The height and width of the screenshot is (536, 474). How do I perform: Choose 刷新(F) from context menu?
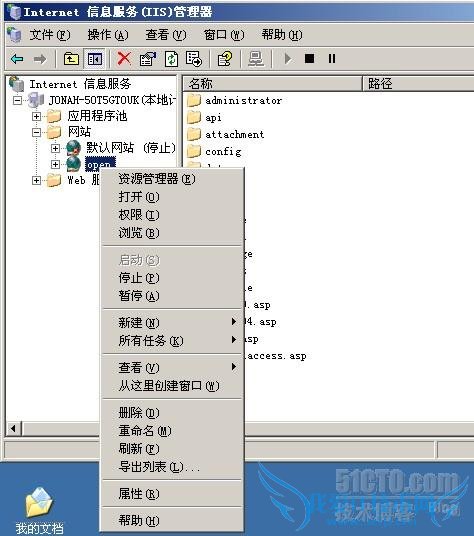click(x=172, y=449)
